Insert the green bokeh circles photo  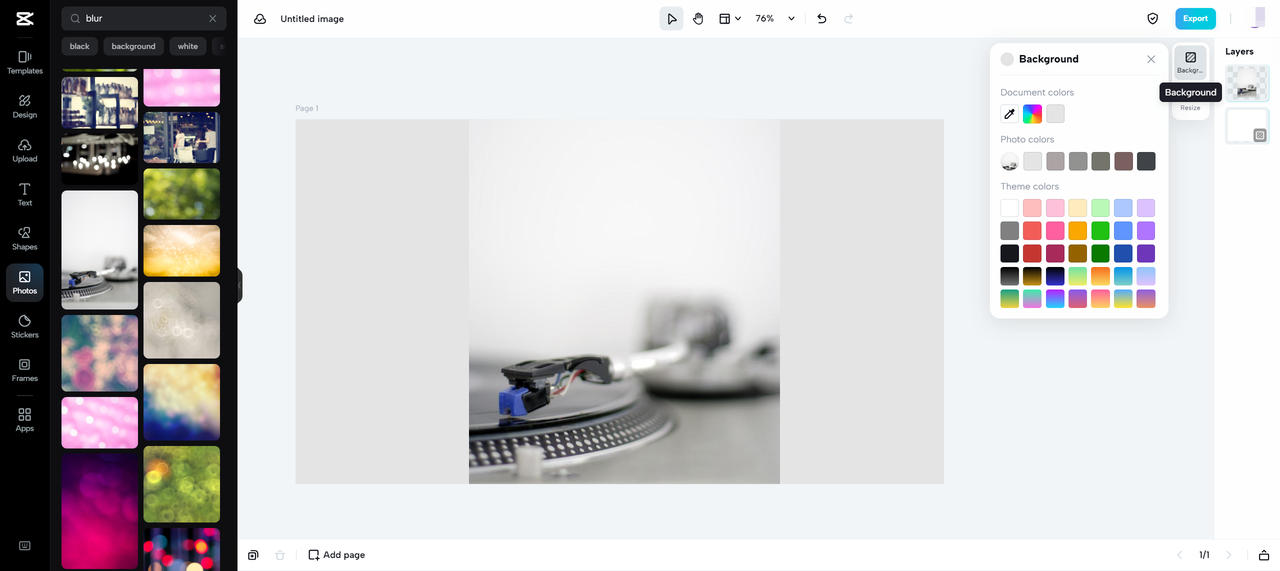[x=181, y=484]
